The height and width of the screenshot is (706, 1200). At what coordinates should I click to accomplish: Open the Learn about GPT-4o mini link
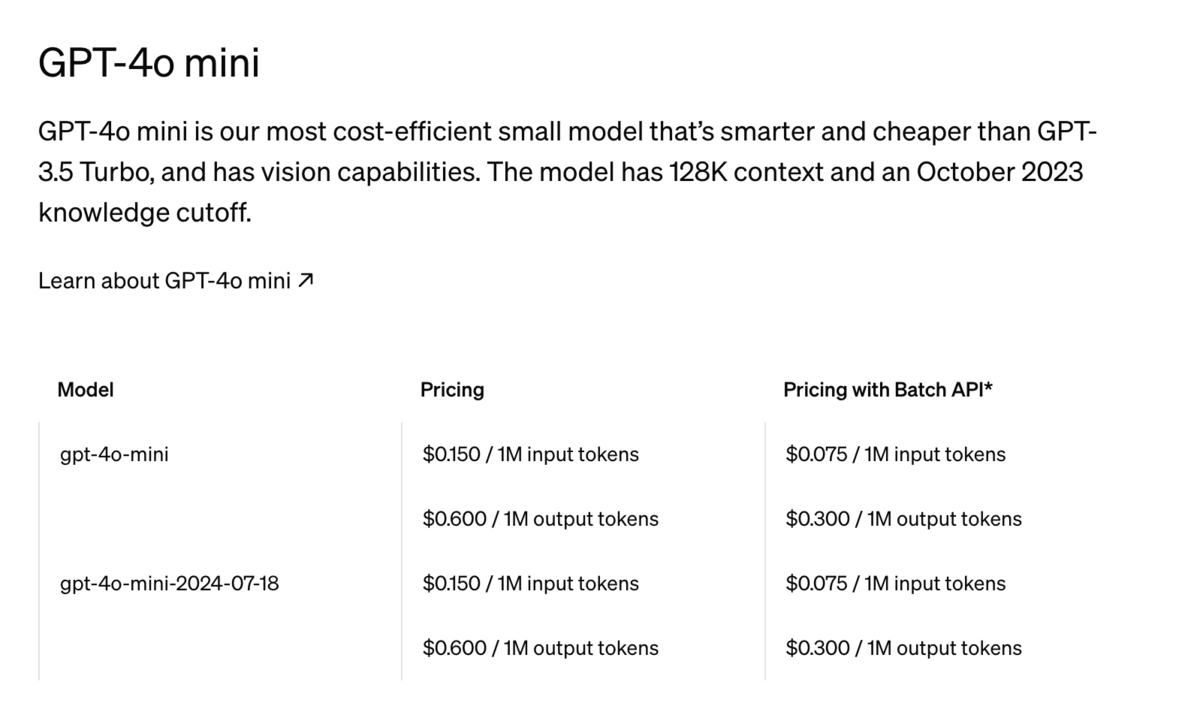point(176,281)
